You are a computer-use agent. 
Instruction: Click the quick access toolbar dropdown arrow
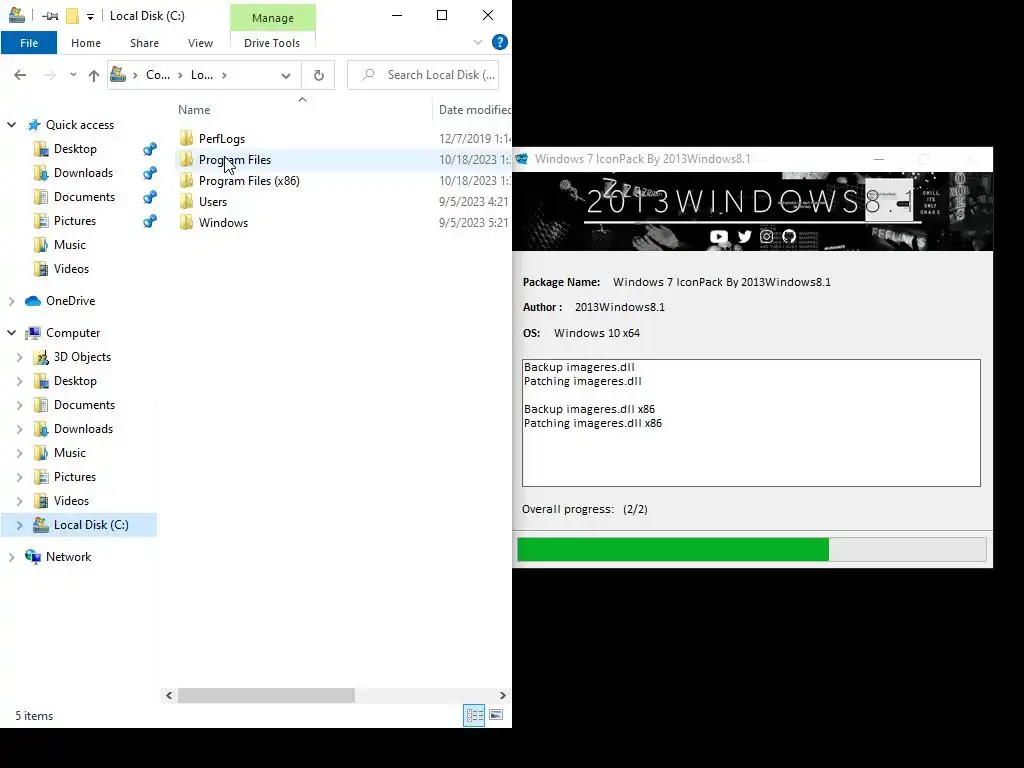[x=90, y=16]
